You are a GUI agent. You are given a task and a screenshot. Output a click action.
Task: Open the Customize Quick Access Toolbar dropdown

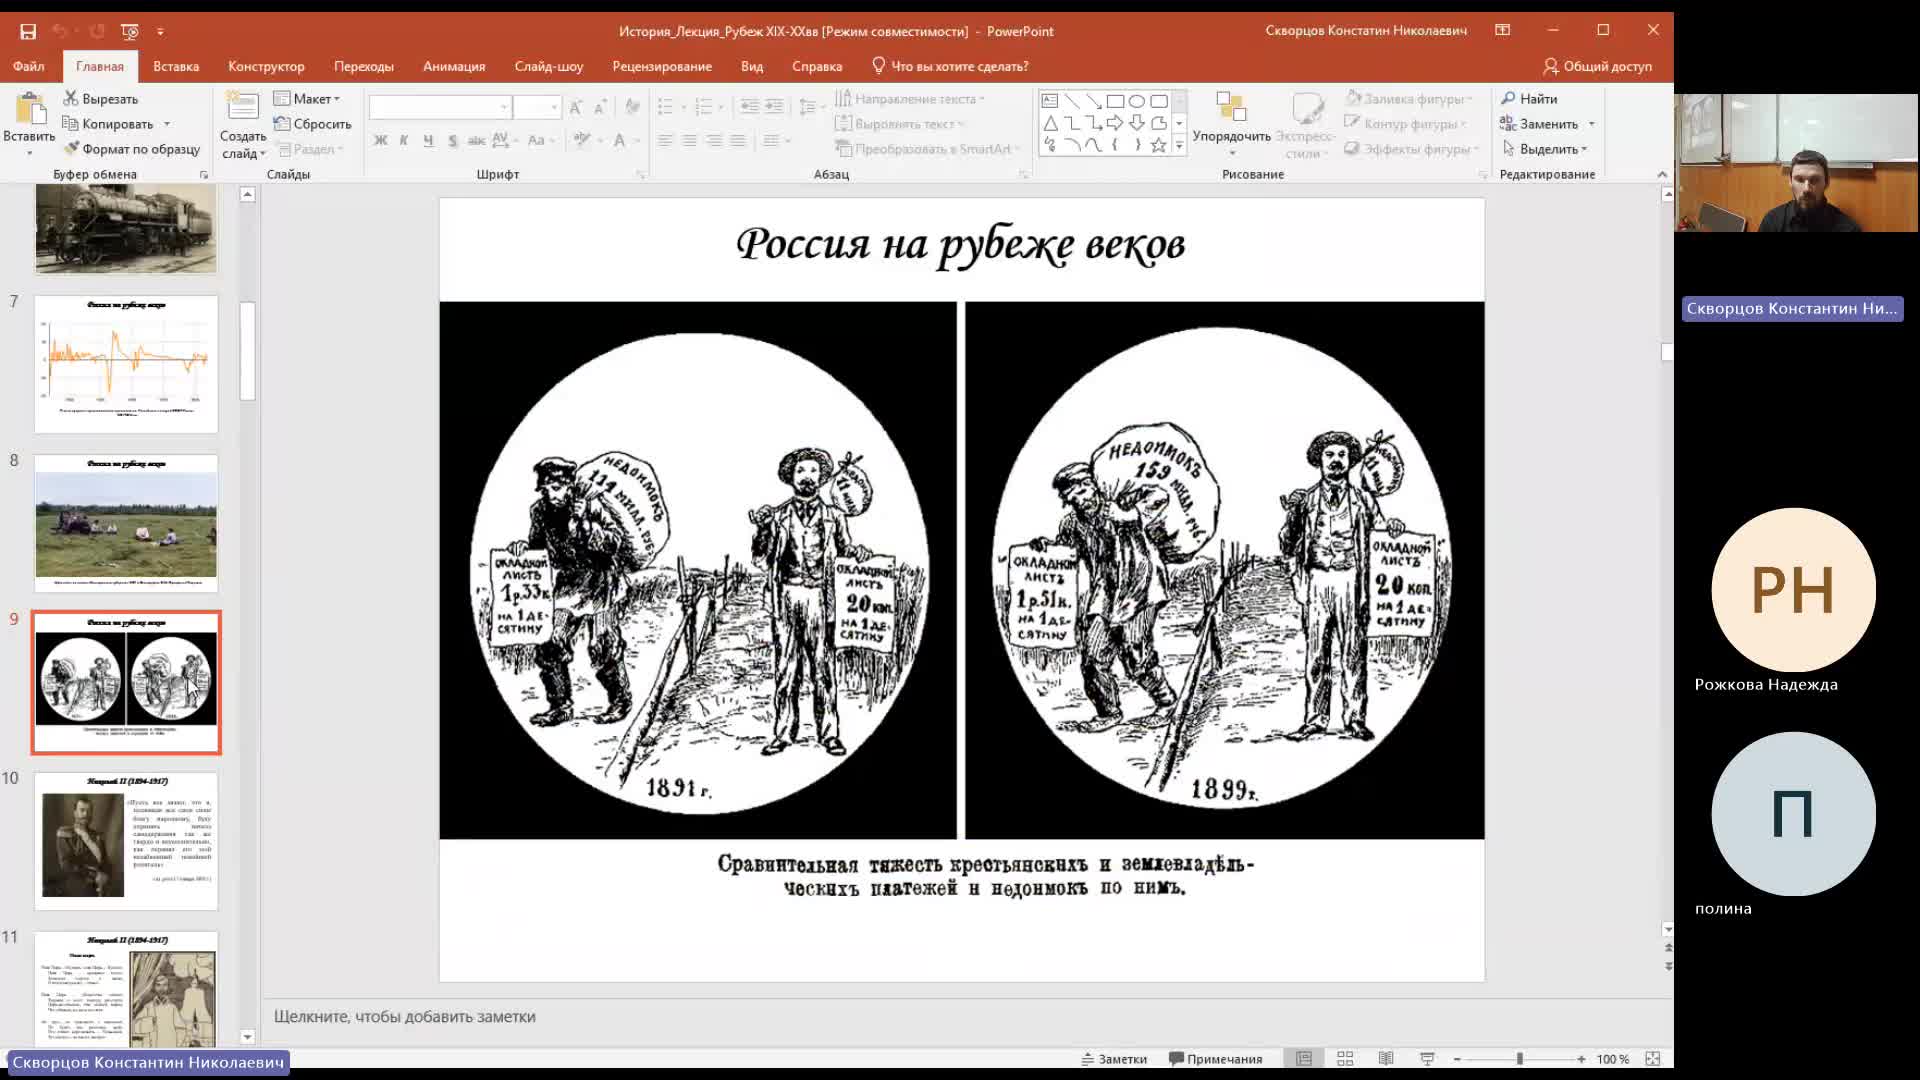(x=160, y=31)
